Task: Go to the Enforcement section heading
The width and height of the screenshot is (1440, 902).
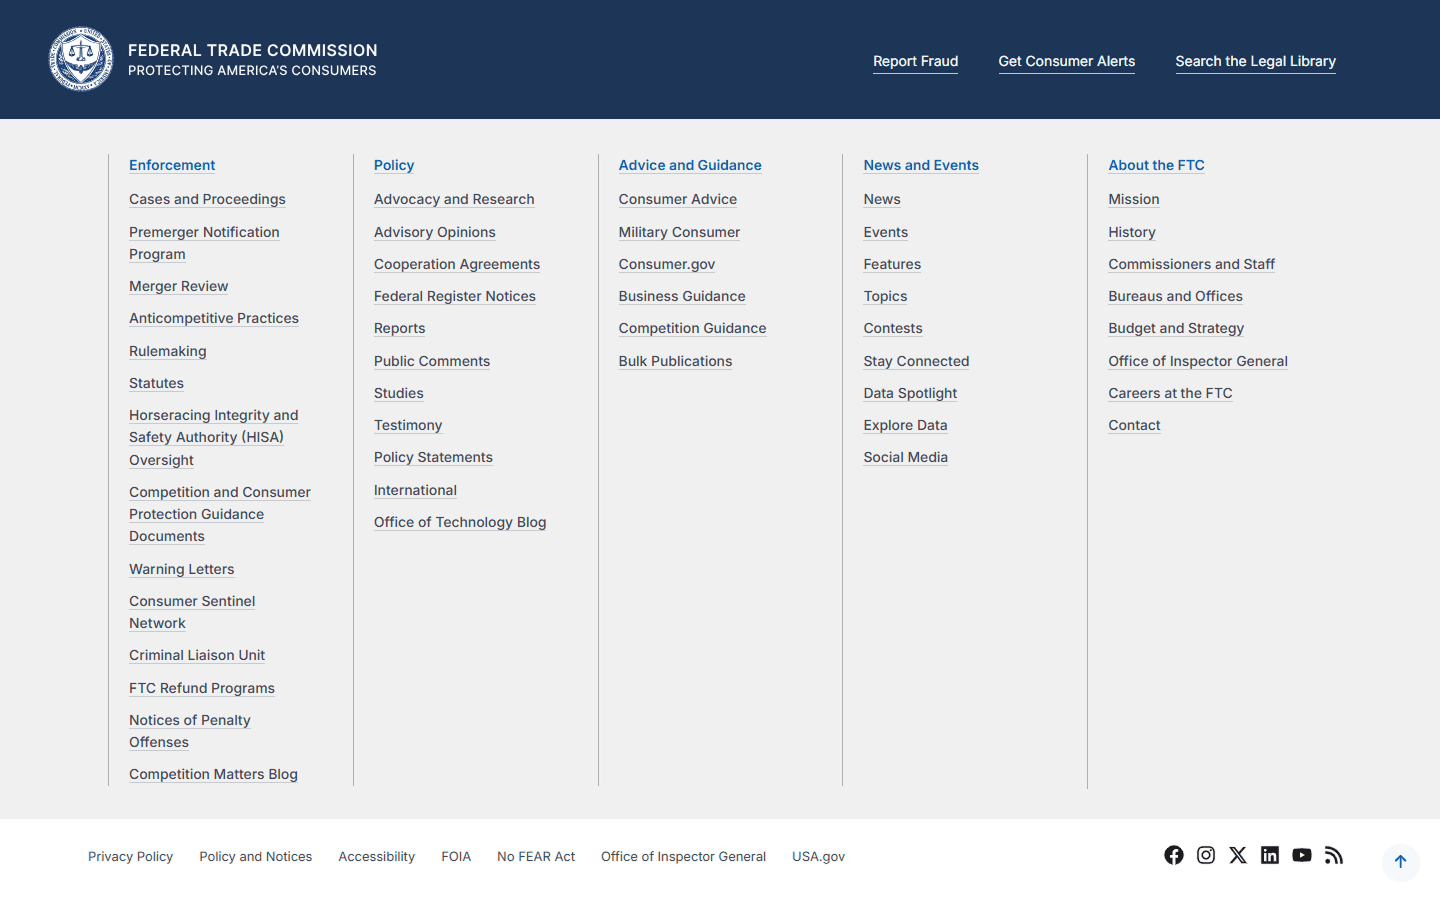Action: click(172, 165)
